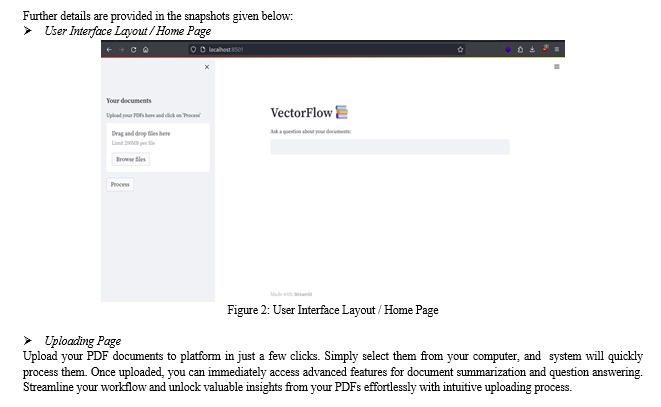The image size is (661, 407).
Task: Reload the page with the refresh icon
Action: point(133,50)
